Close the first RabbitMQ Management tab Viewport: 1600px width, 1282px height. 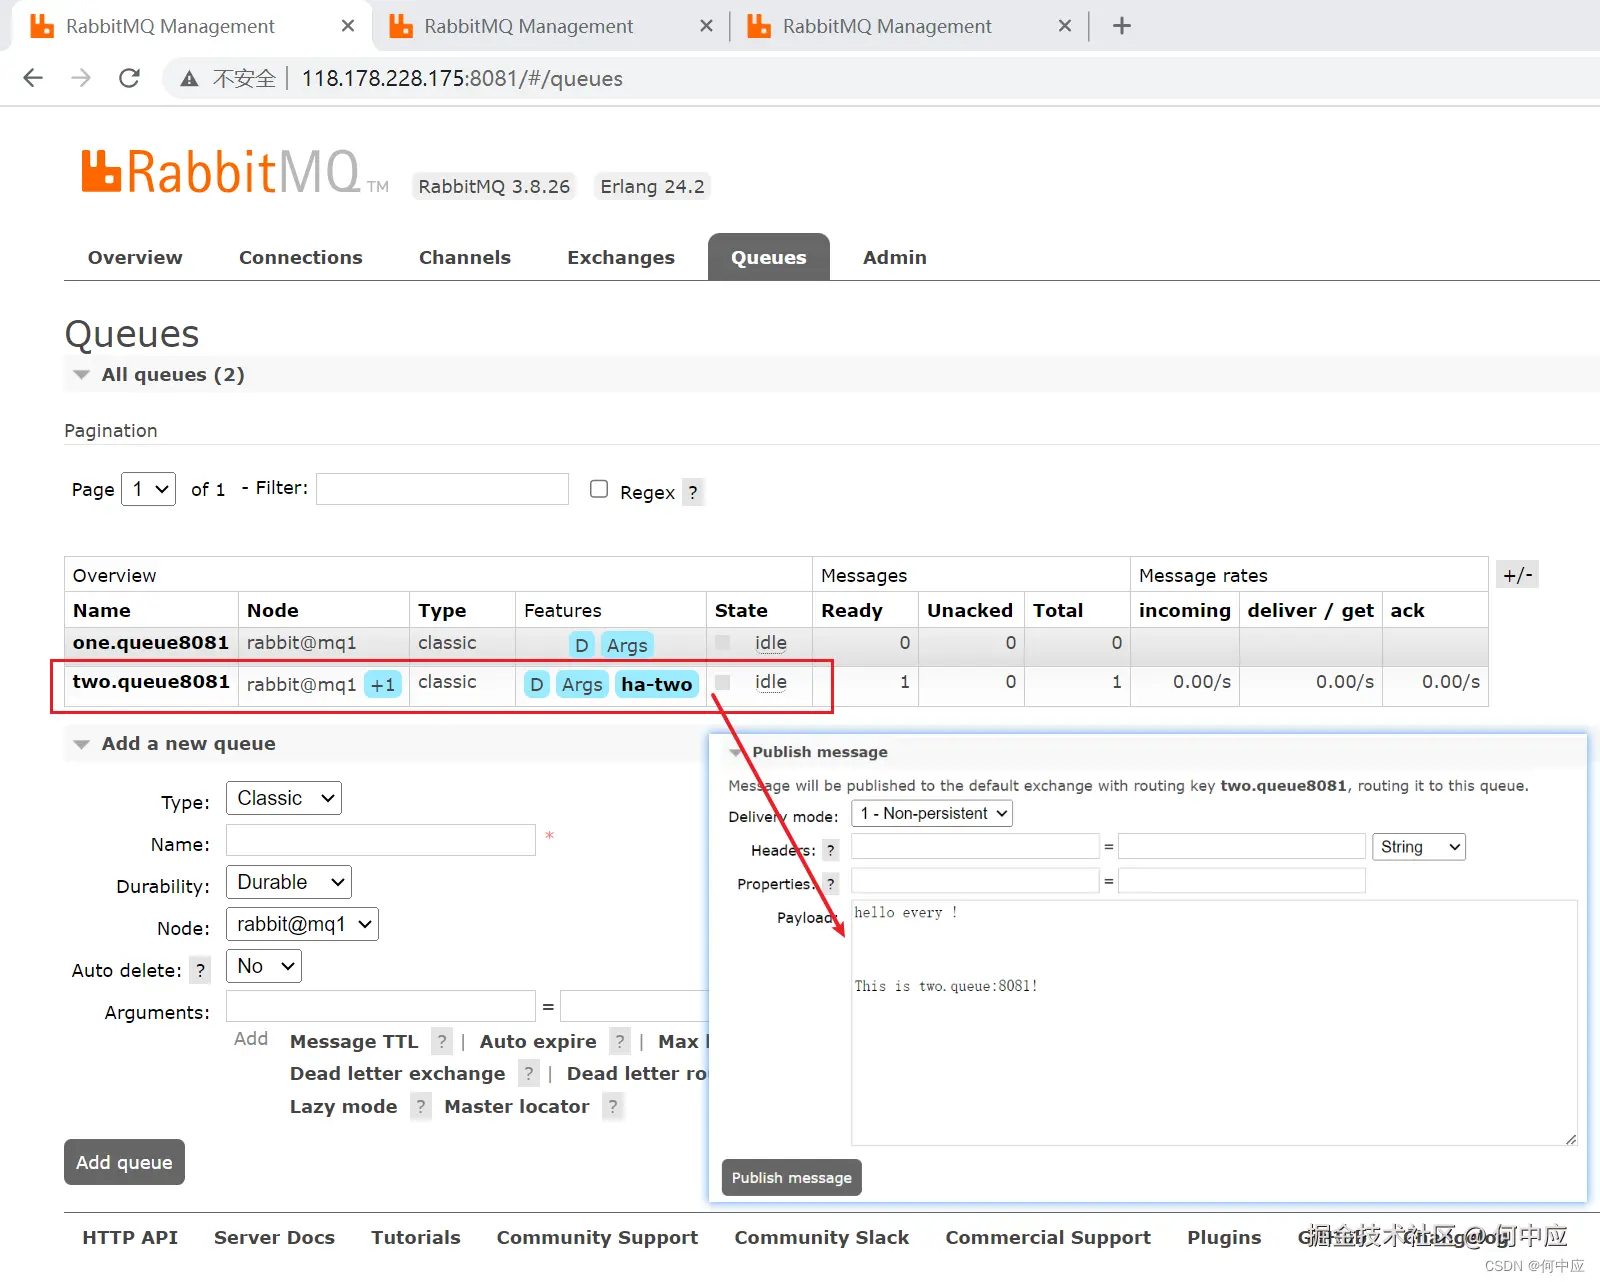coord(348,26)
